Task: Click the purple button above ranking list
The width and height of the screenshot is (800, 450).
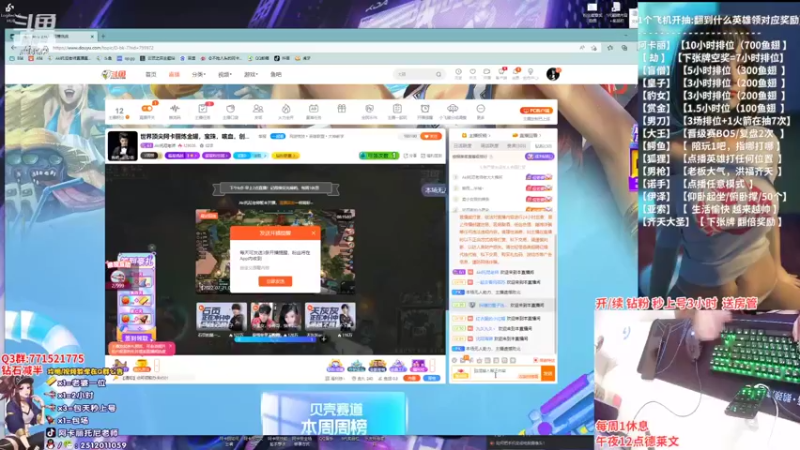Action: point(539,157)
